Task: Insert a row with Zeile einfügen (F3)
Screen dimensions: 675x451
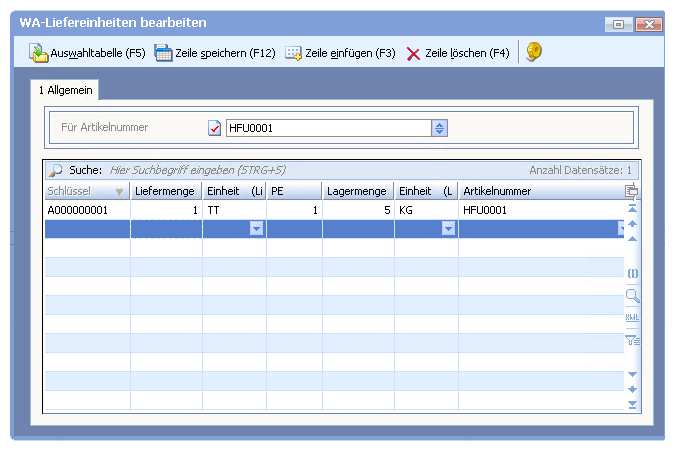Action: [340, 53]
